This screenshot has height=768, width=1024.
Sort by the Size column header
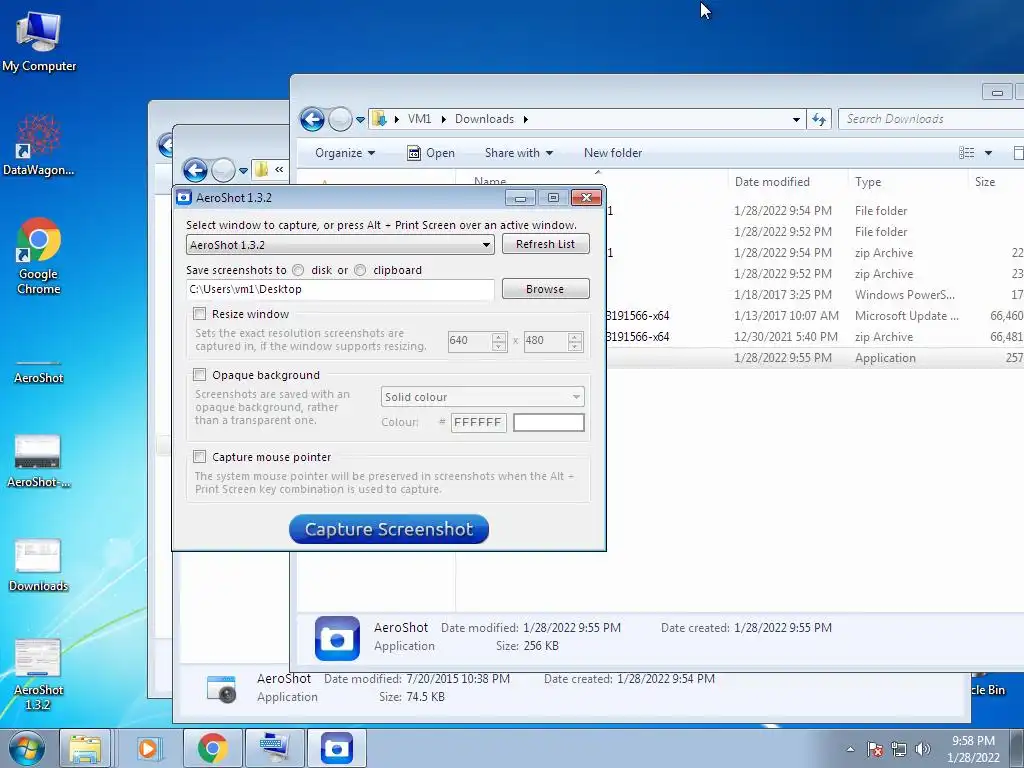(x=995, y=182)
